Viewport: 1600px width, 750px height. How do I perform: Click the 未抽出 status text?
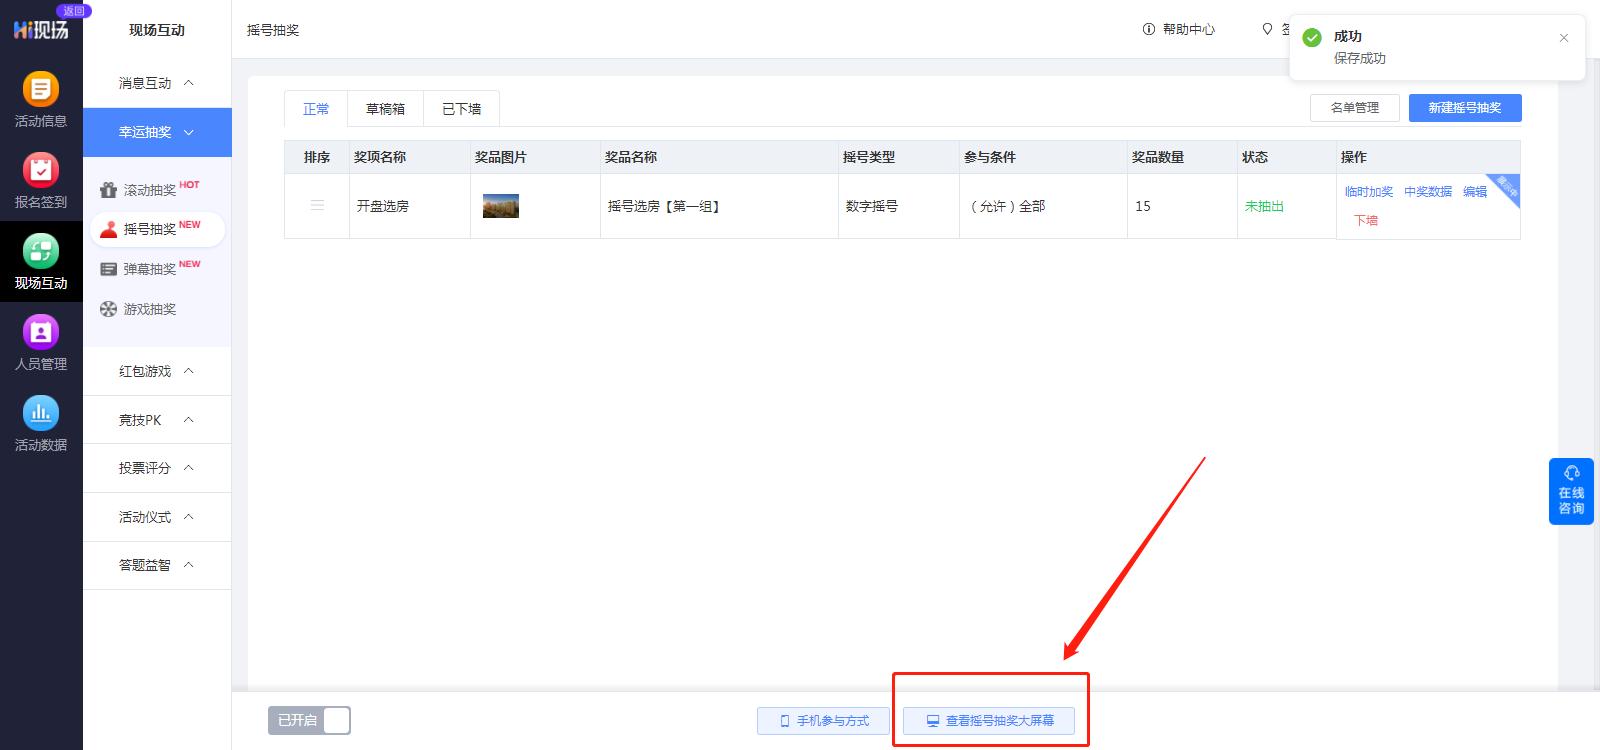[1264, 206]
